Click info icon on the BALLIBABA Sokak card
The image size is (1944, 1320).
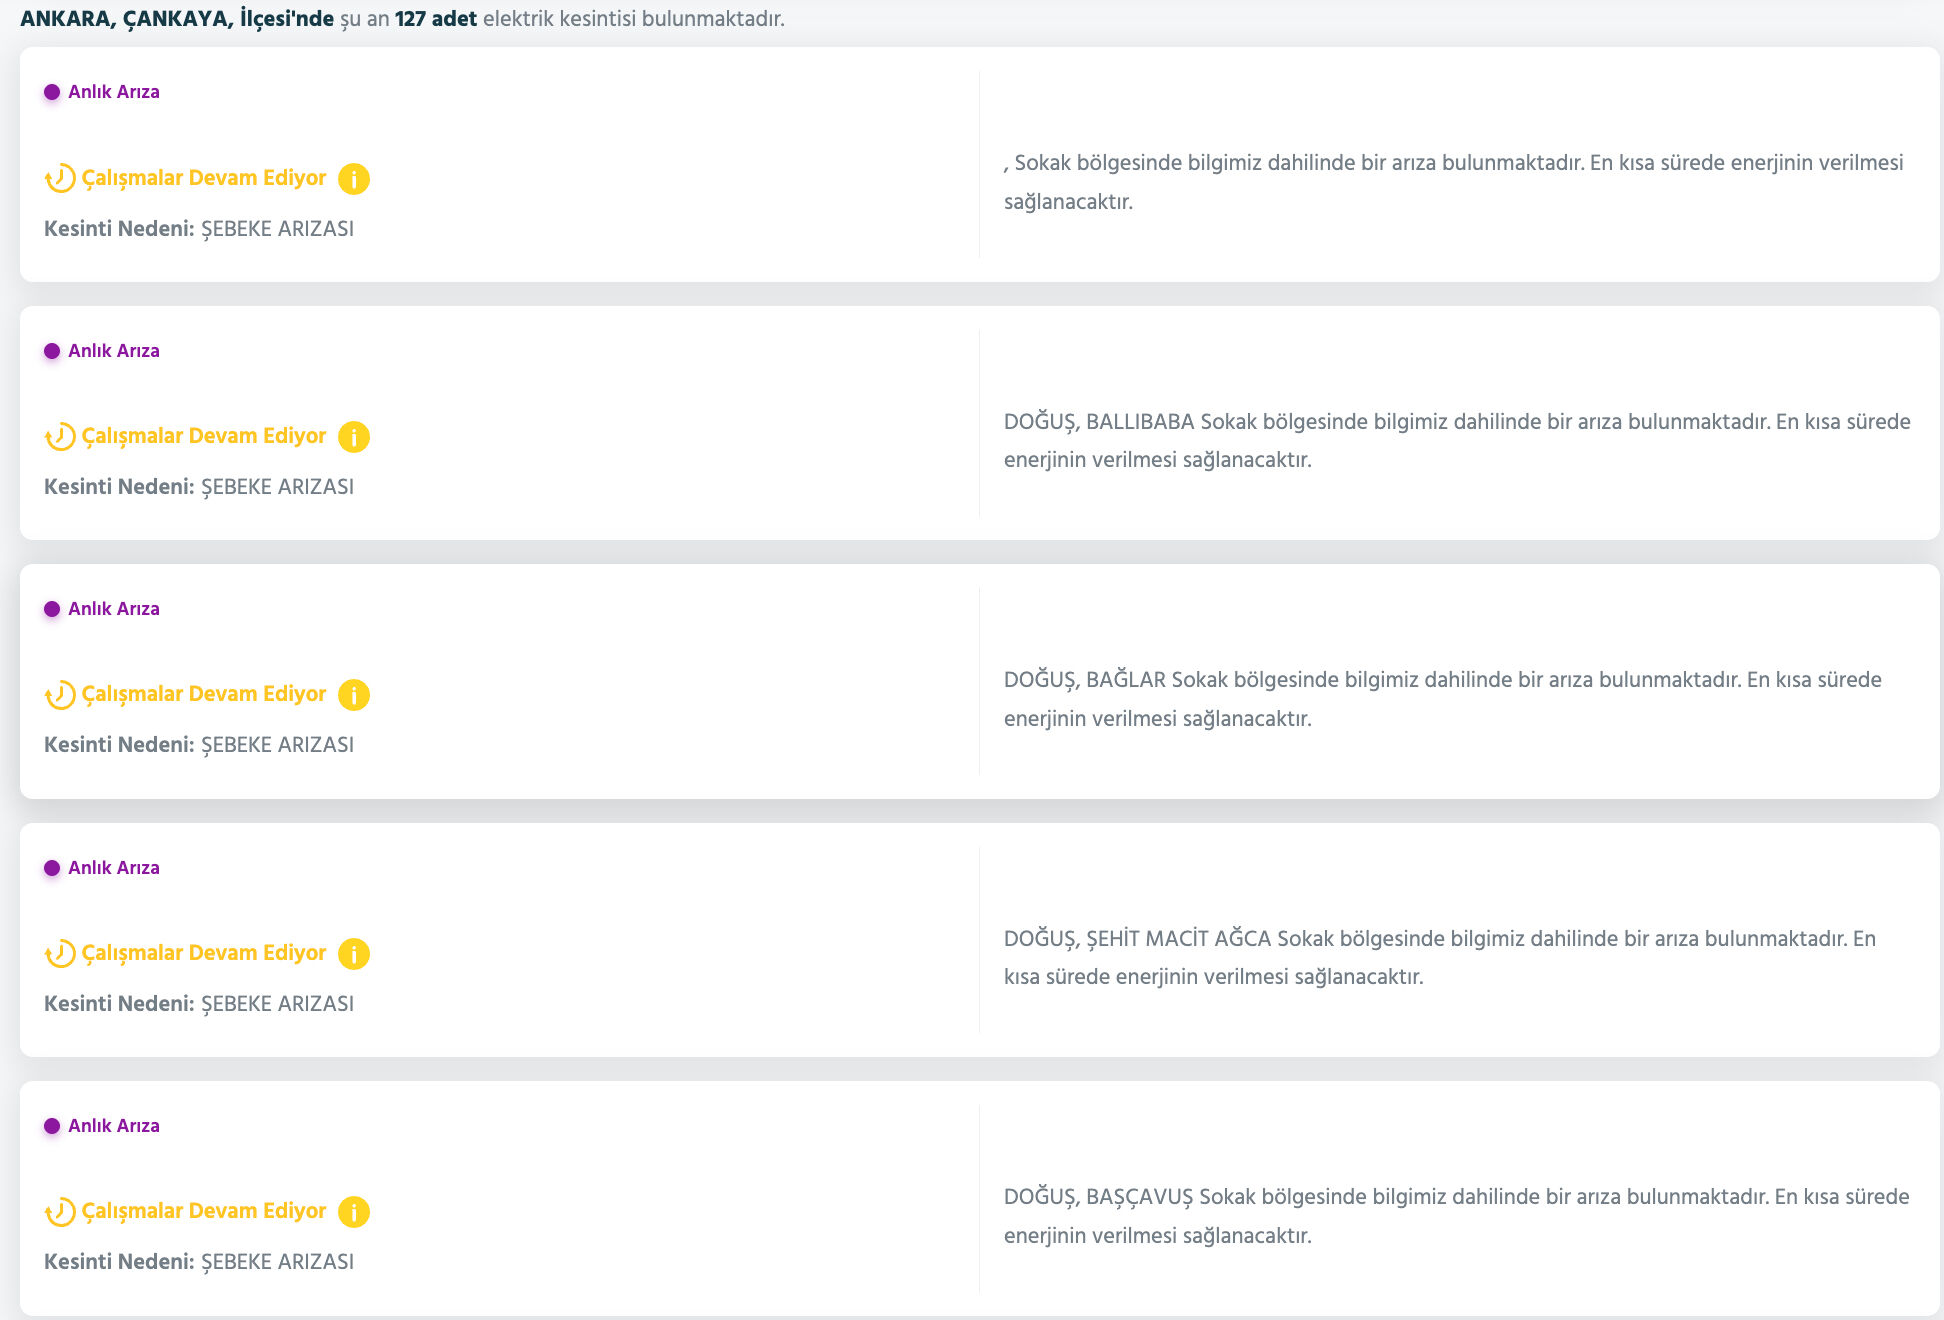354,437
